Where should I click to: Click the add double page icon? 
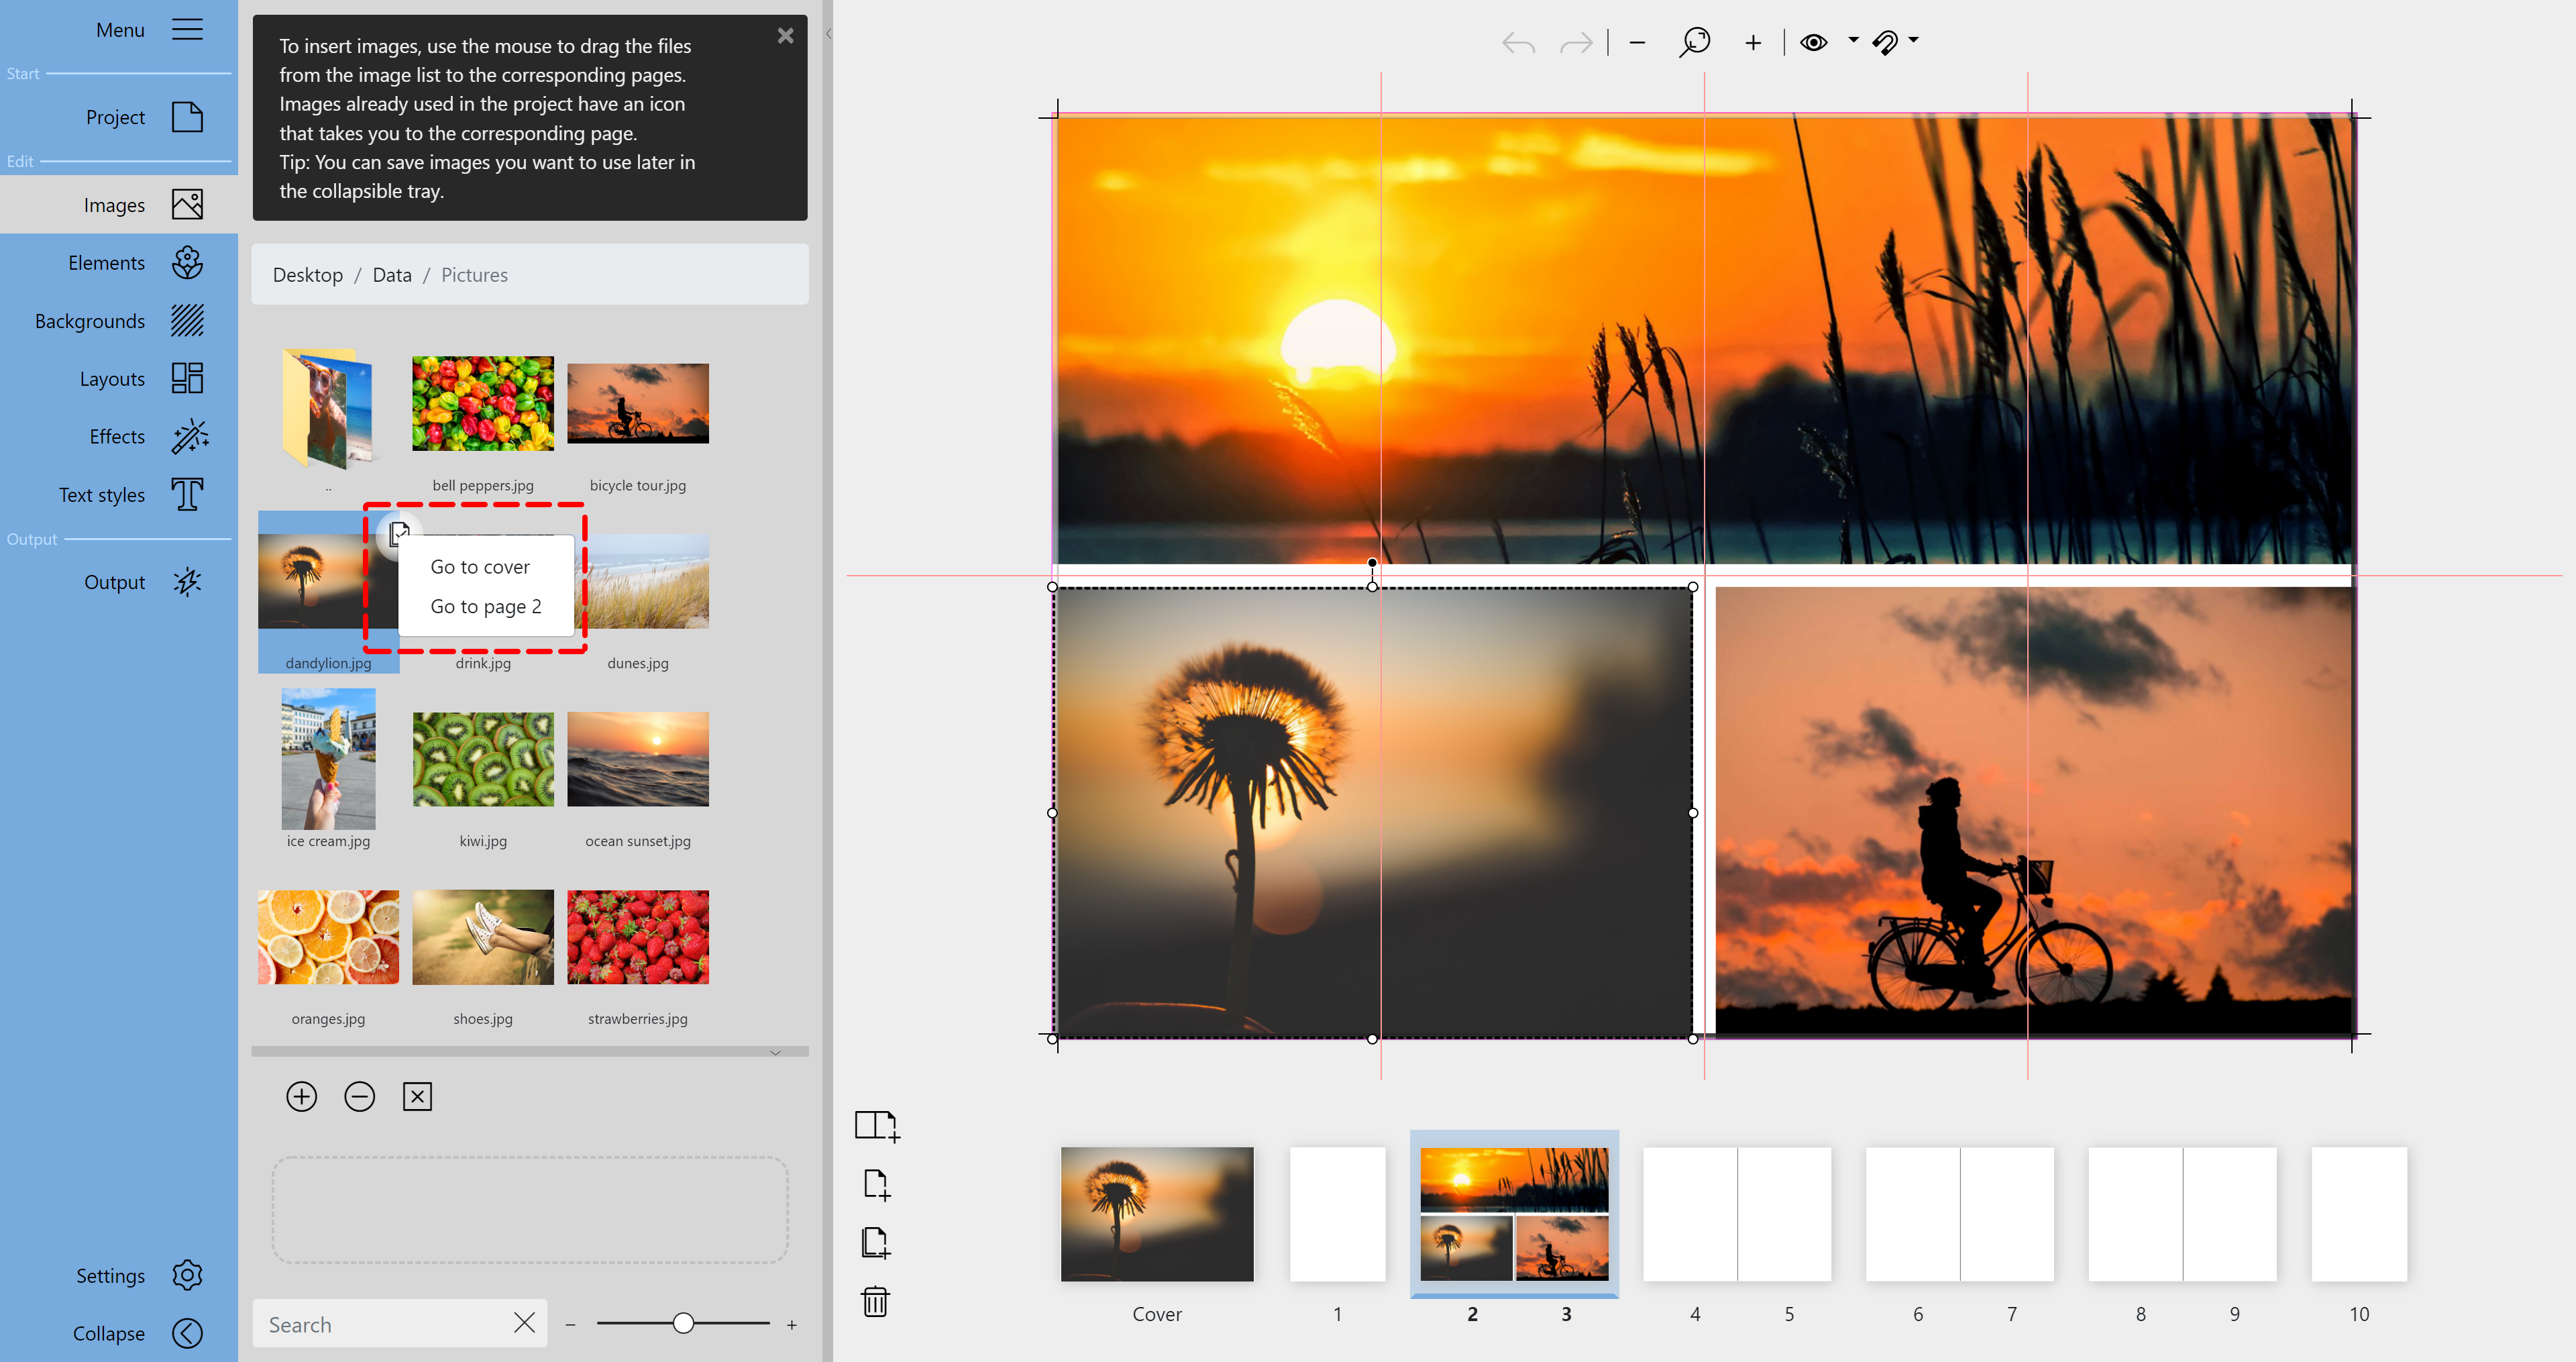click(877, 1125)
